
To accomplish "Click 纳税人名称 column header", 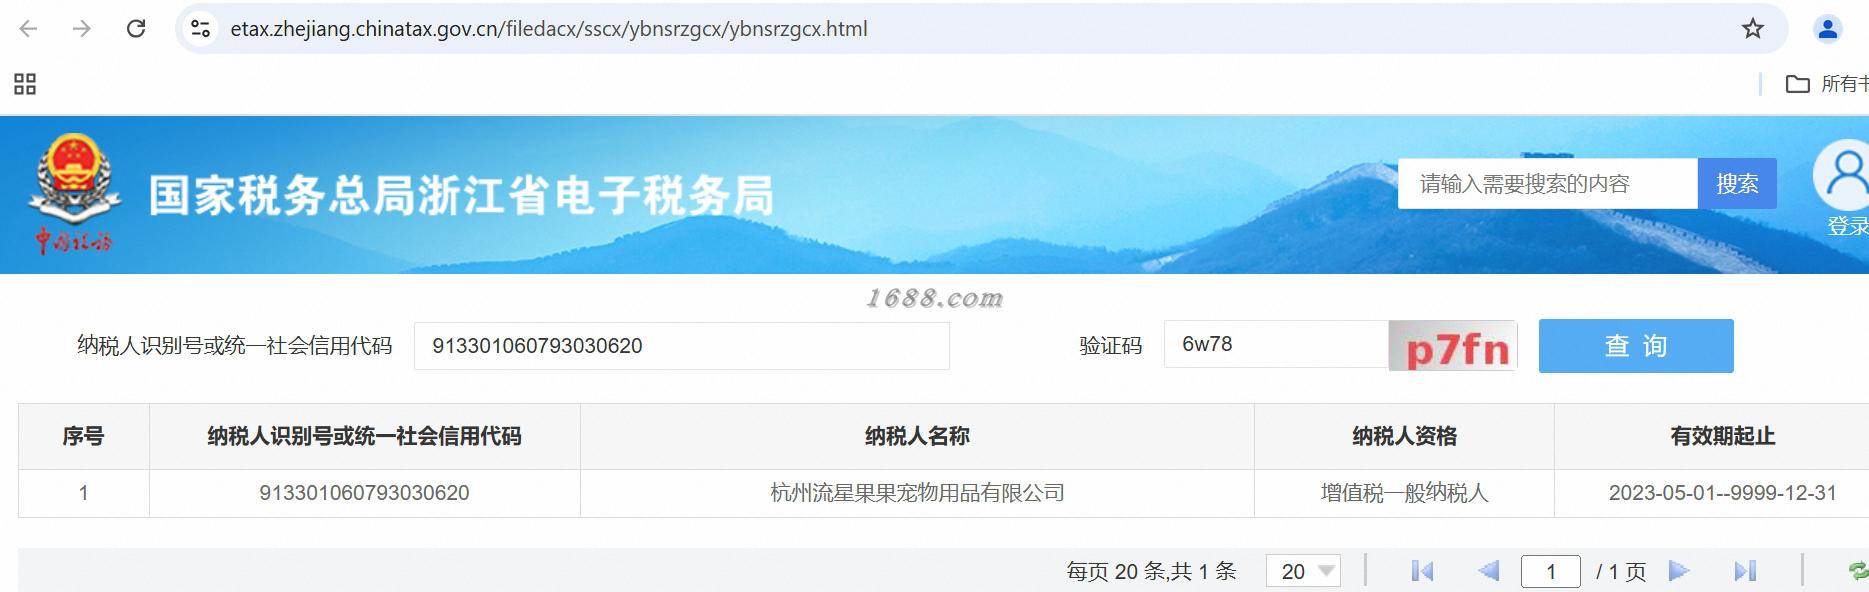I will coord(917,436).
